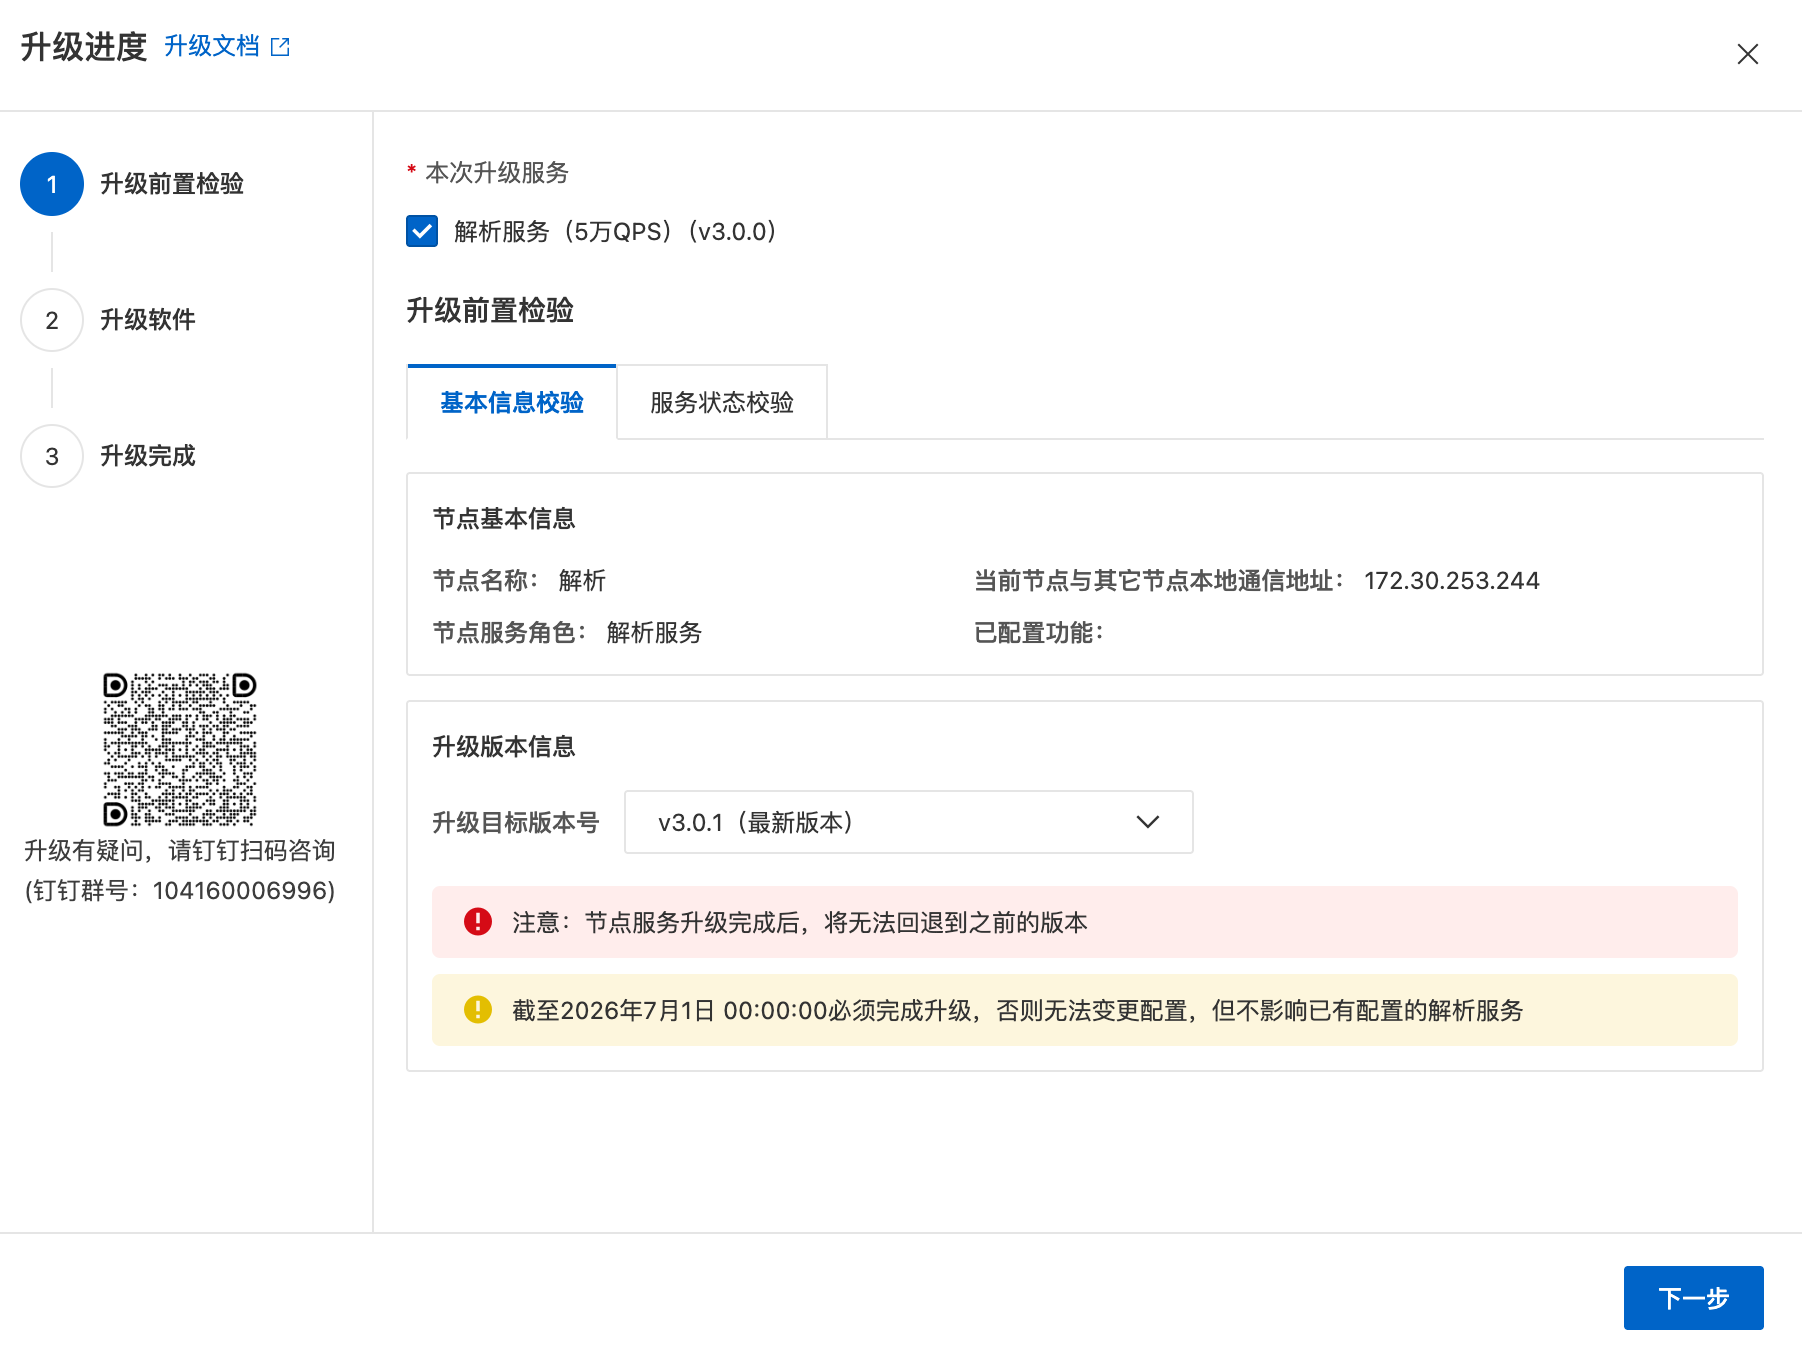Click the DingTalk QR code image

180,749
